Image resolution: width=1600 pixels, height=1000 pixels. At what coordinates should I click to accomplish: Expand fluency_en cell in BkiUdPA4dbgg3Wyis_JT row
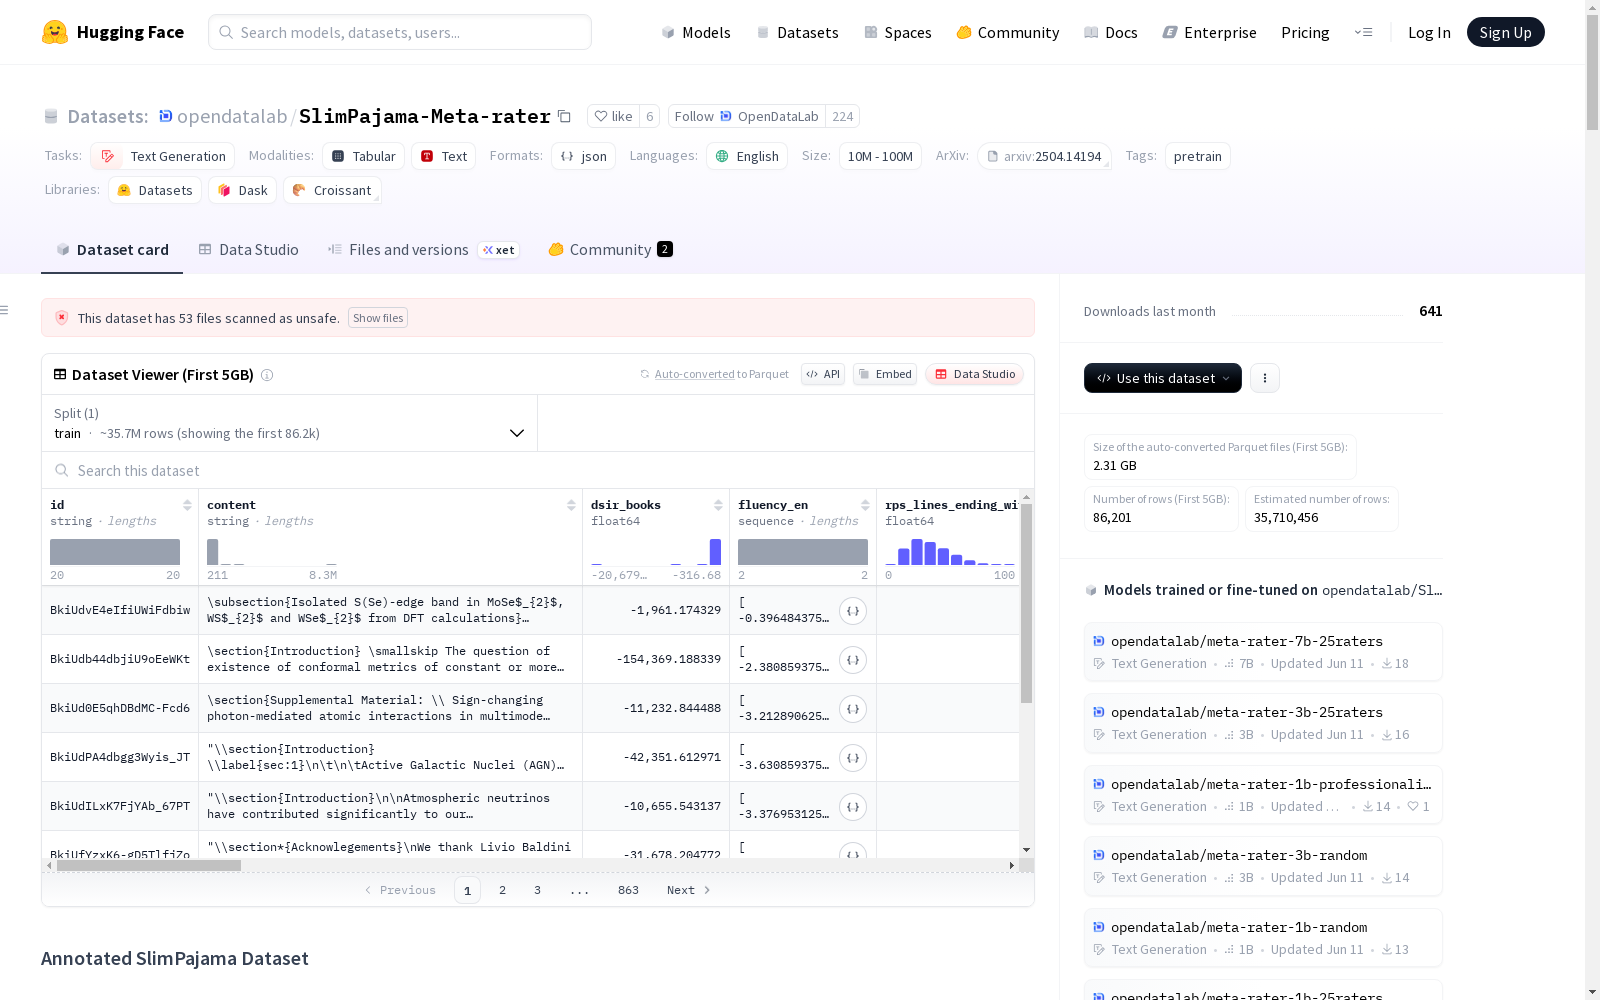[853, 758]
